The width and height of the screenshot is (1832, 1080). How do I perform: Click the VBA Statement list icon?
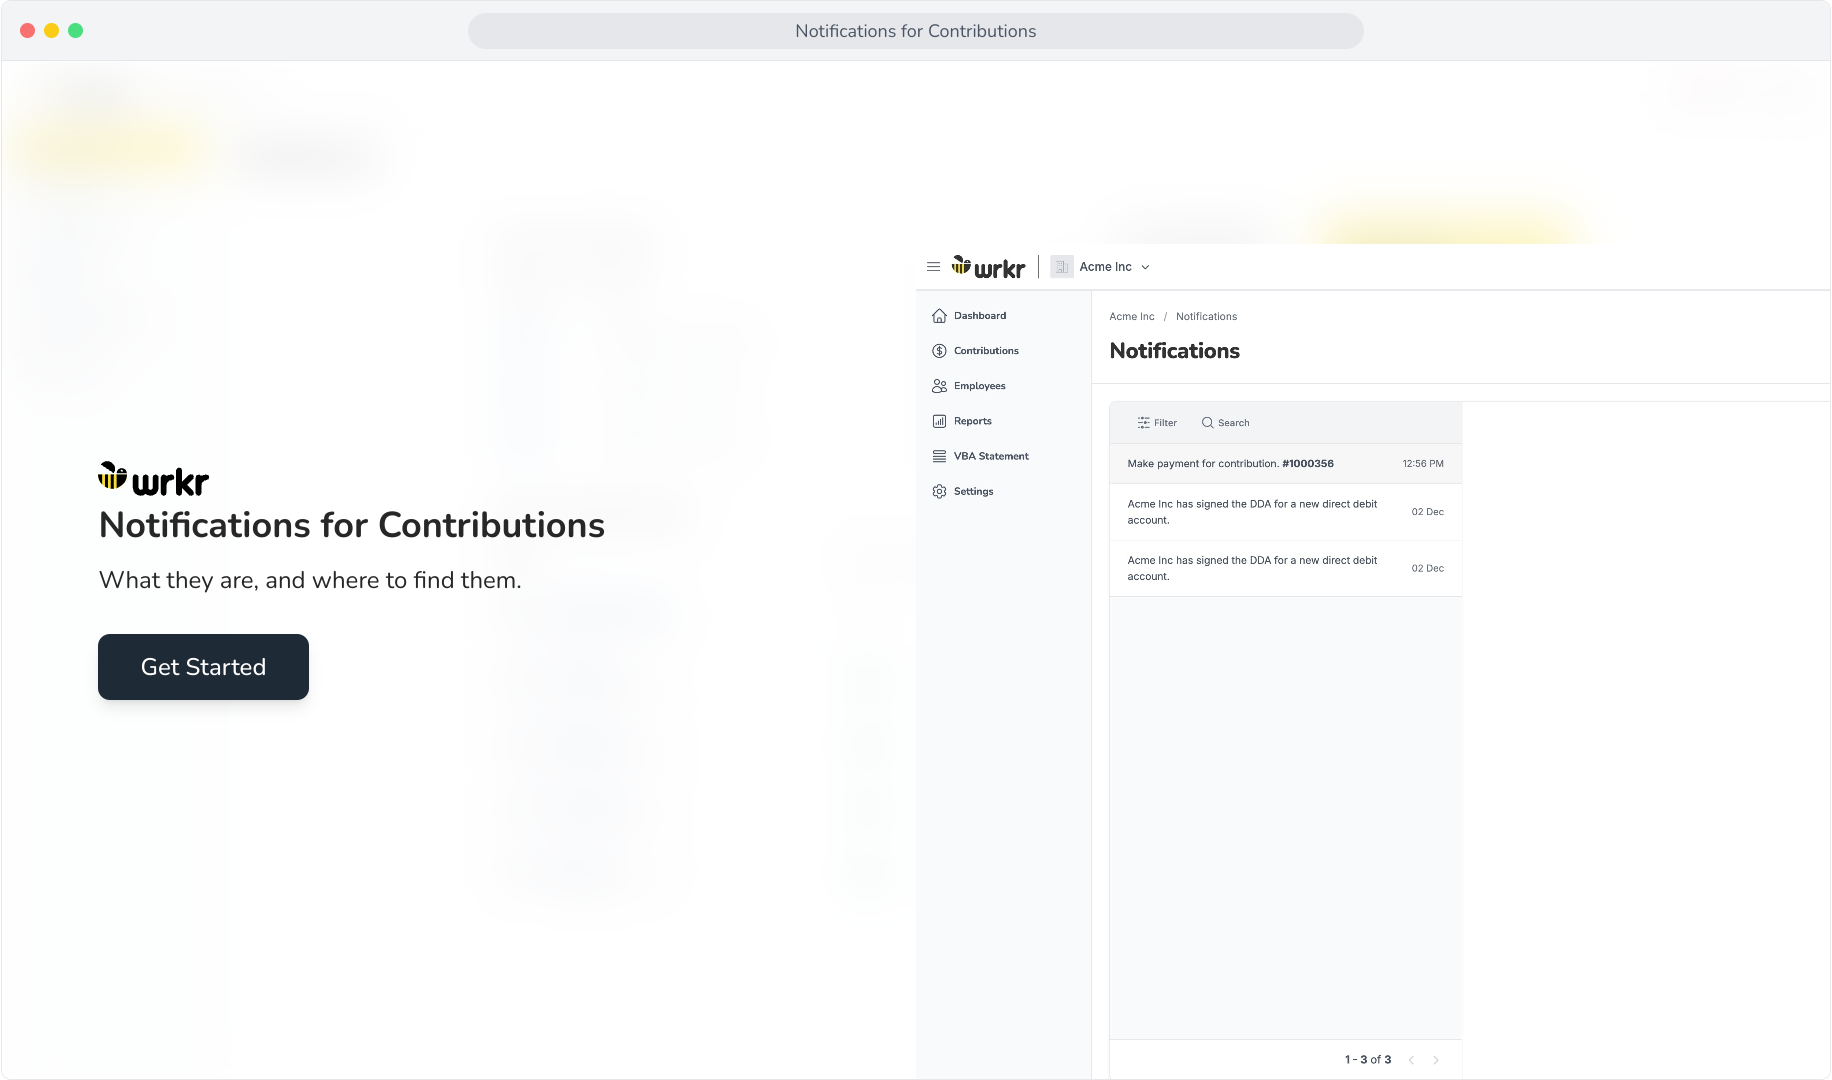coord(939,456)
